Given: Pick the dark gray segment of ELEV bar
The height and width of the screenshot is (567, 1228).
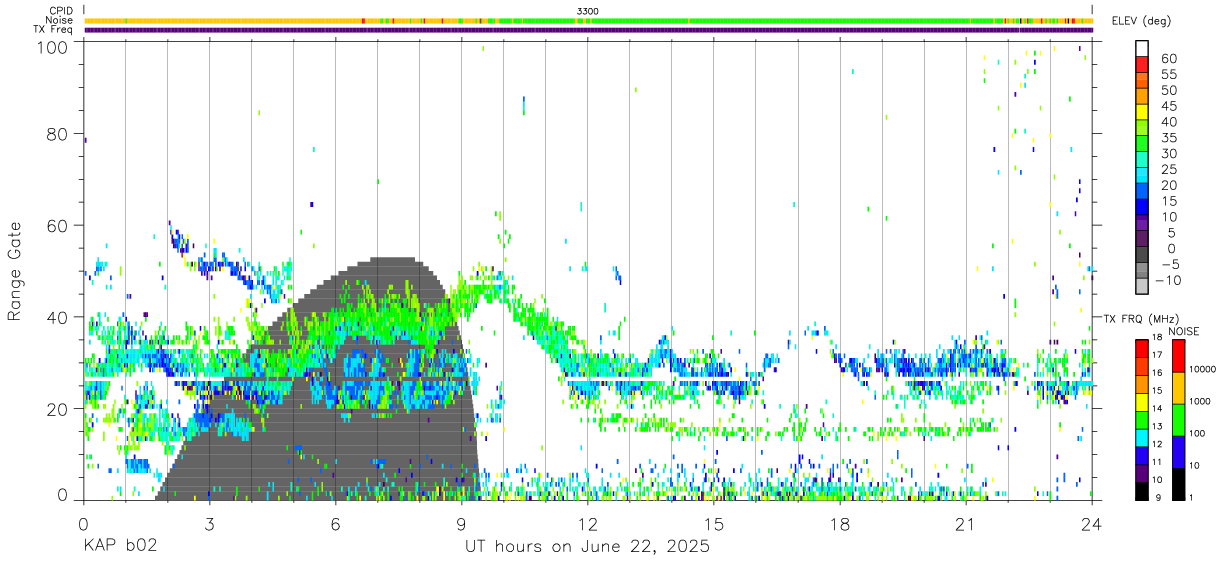Looking at the screenshot, I should click(1142, 256).
